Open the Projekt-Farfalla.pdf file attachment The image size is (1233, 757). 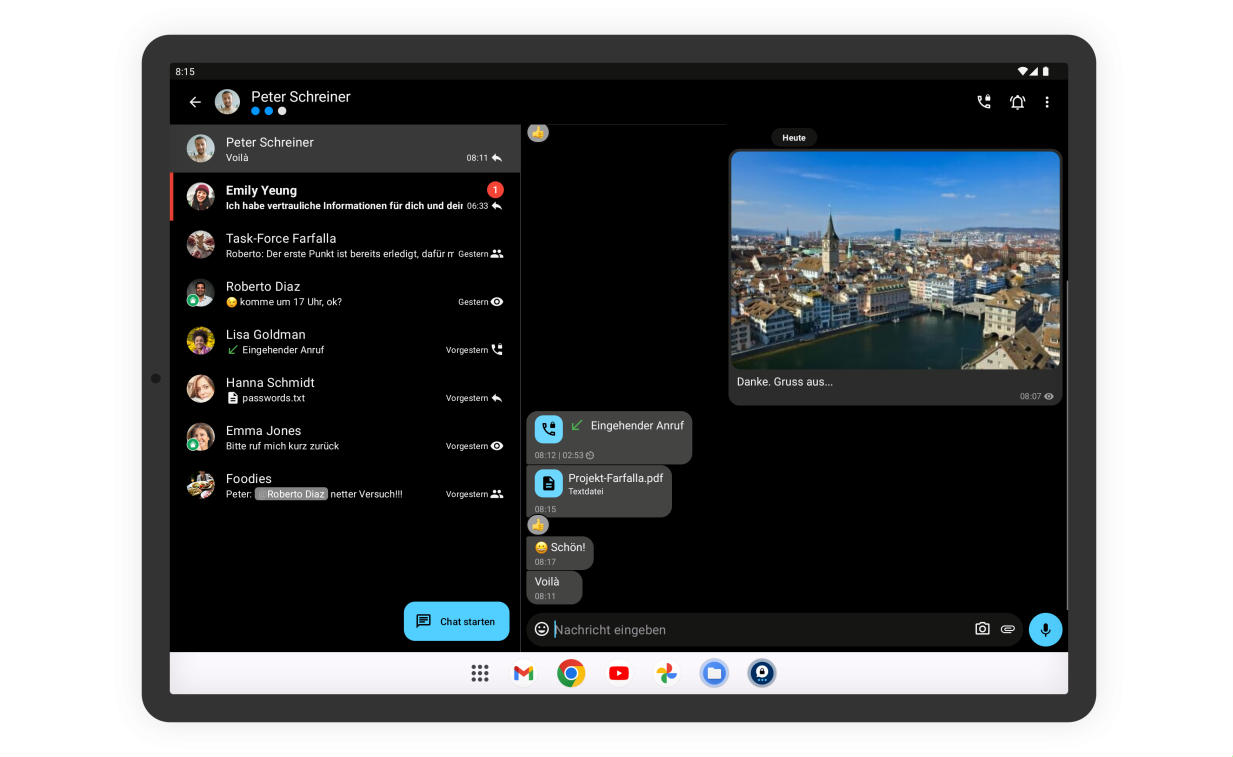click(x=600, y=484)
